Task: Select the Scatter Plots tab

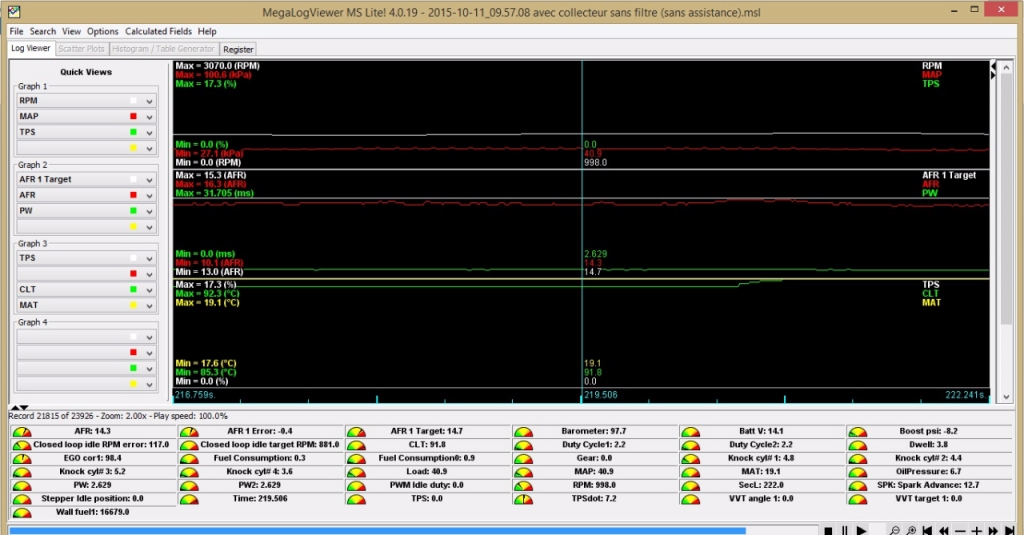Action: pos(81,49)
